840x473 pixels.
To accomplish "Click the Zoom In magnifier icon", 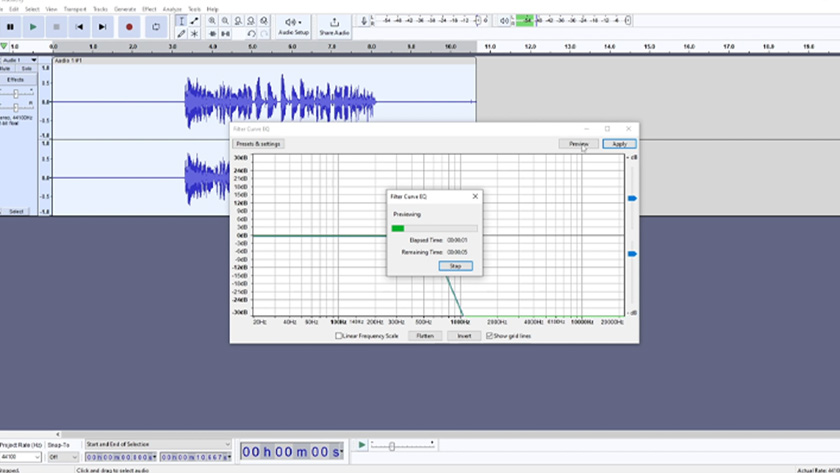I will (212, 20).
